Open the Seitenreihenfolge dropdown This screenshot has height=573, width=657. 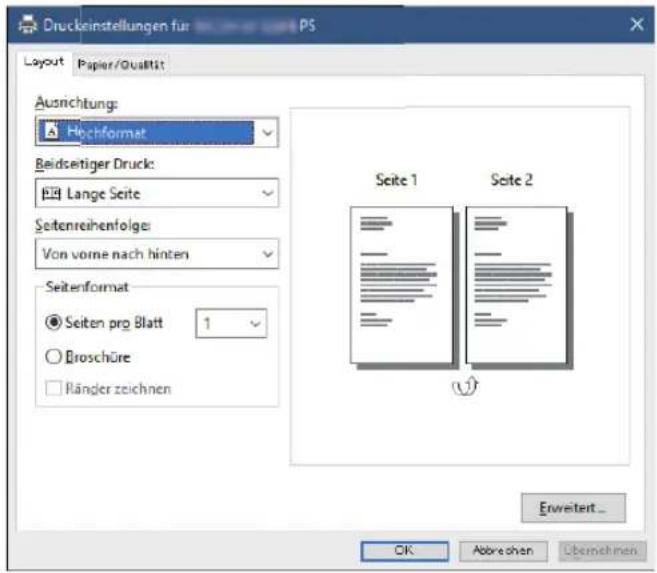(x=157, y=254)
